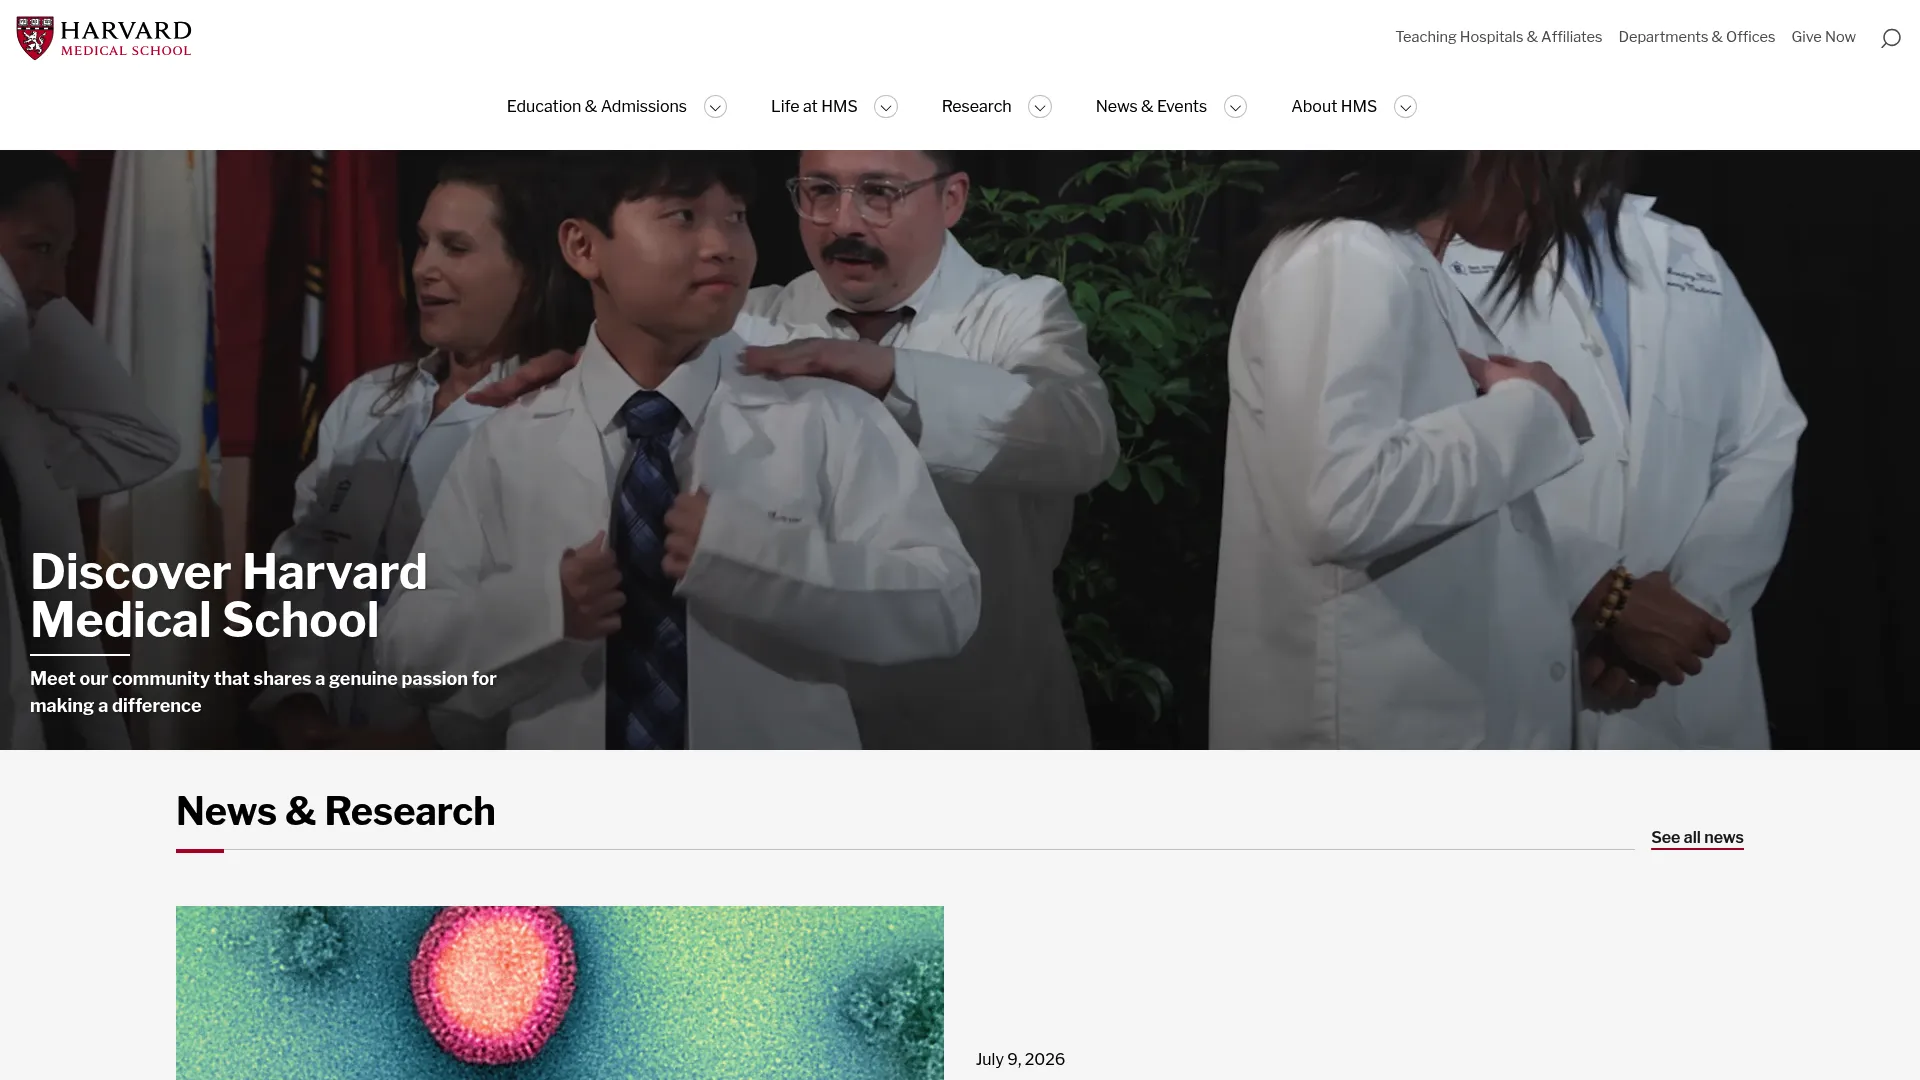Open the search magnifier icon
The image size is (1920, 1080).
pos(1890,38)
